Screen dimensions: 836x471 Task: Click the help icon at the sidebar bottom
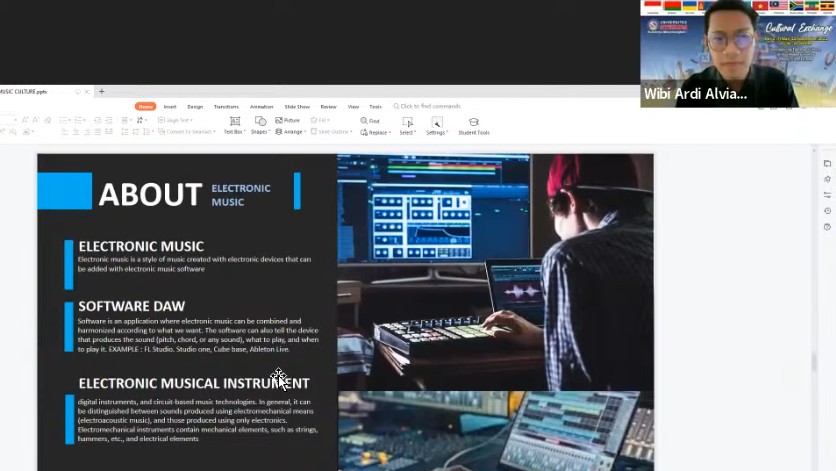(827, 227)
